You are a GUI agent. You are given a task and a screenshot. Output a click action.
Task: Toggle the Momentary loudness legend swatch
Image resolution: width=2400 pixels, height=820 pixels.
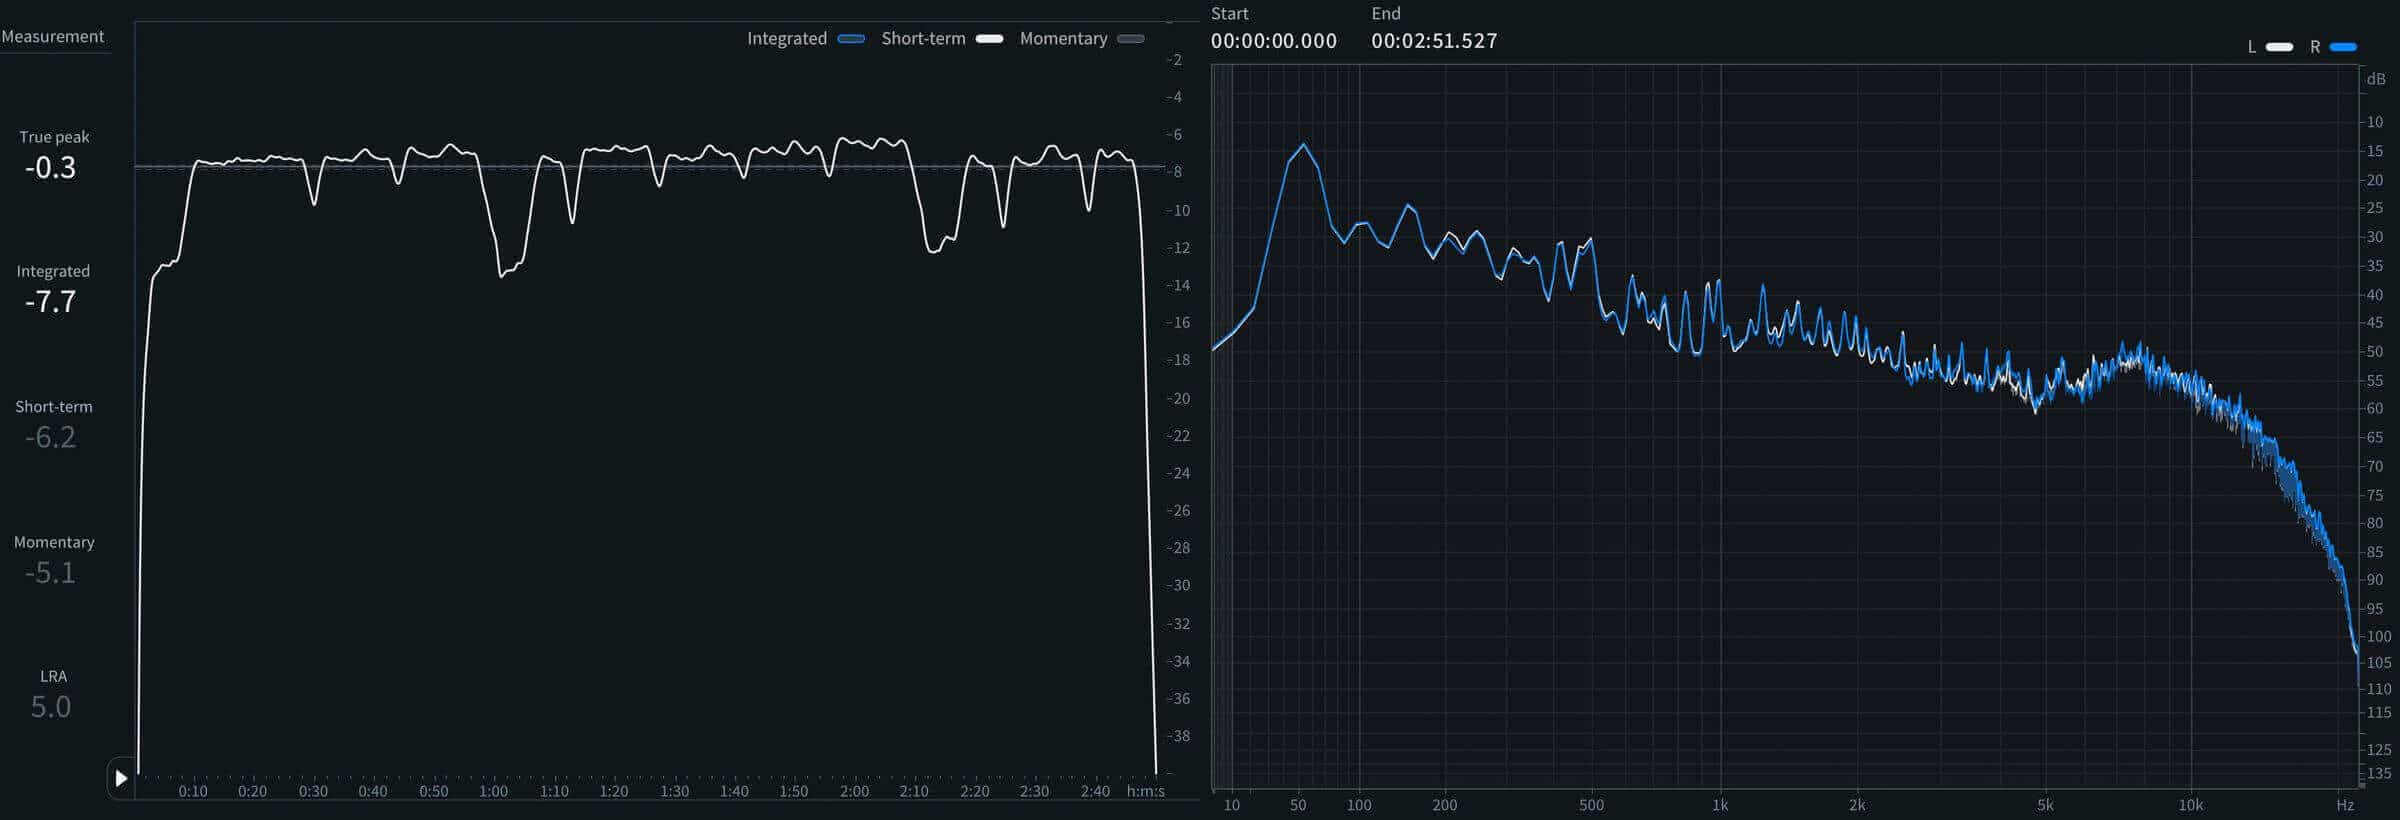point(1130,39)
